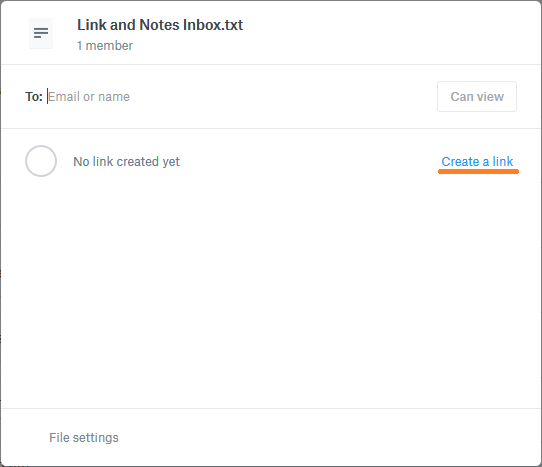This screenshot has width=542, height=467.
Task: Open the Can view permission dropdown
Action: tap(477, 96)
